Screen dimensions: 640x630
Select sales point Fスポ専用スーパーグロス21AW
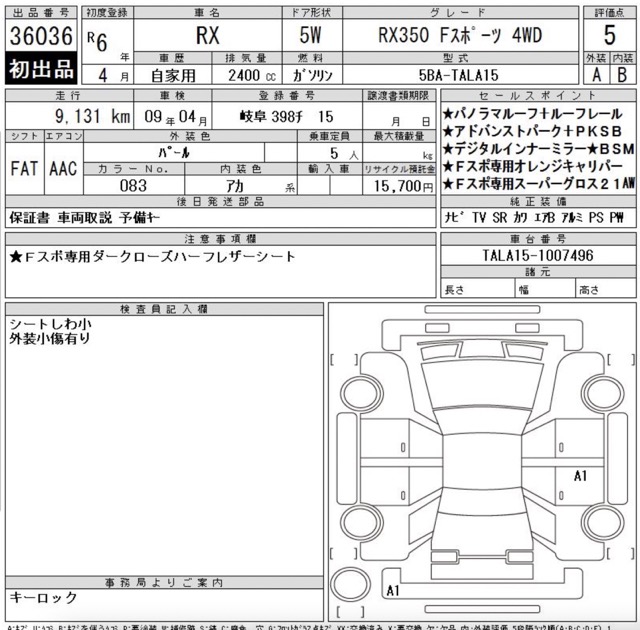pyautogui.click(x=539, y=184)
